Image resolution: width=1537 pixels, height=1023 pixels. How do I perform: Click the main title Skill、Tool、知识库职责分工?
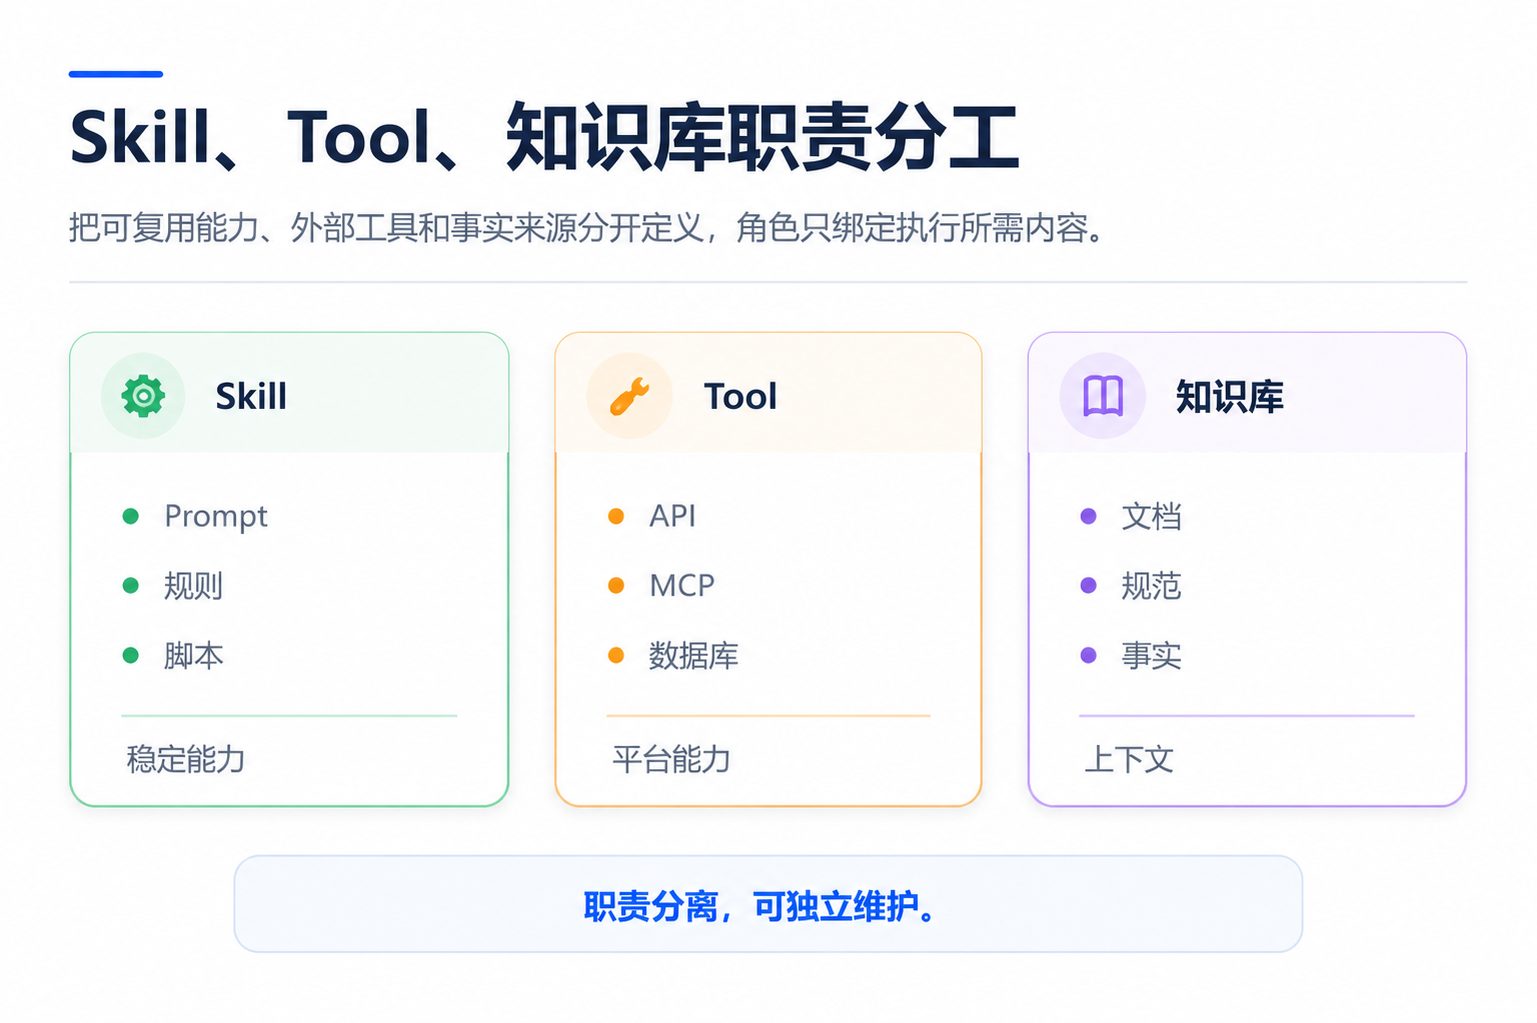pyautogui.click(x=544, y=137)
